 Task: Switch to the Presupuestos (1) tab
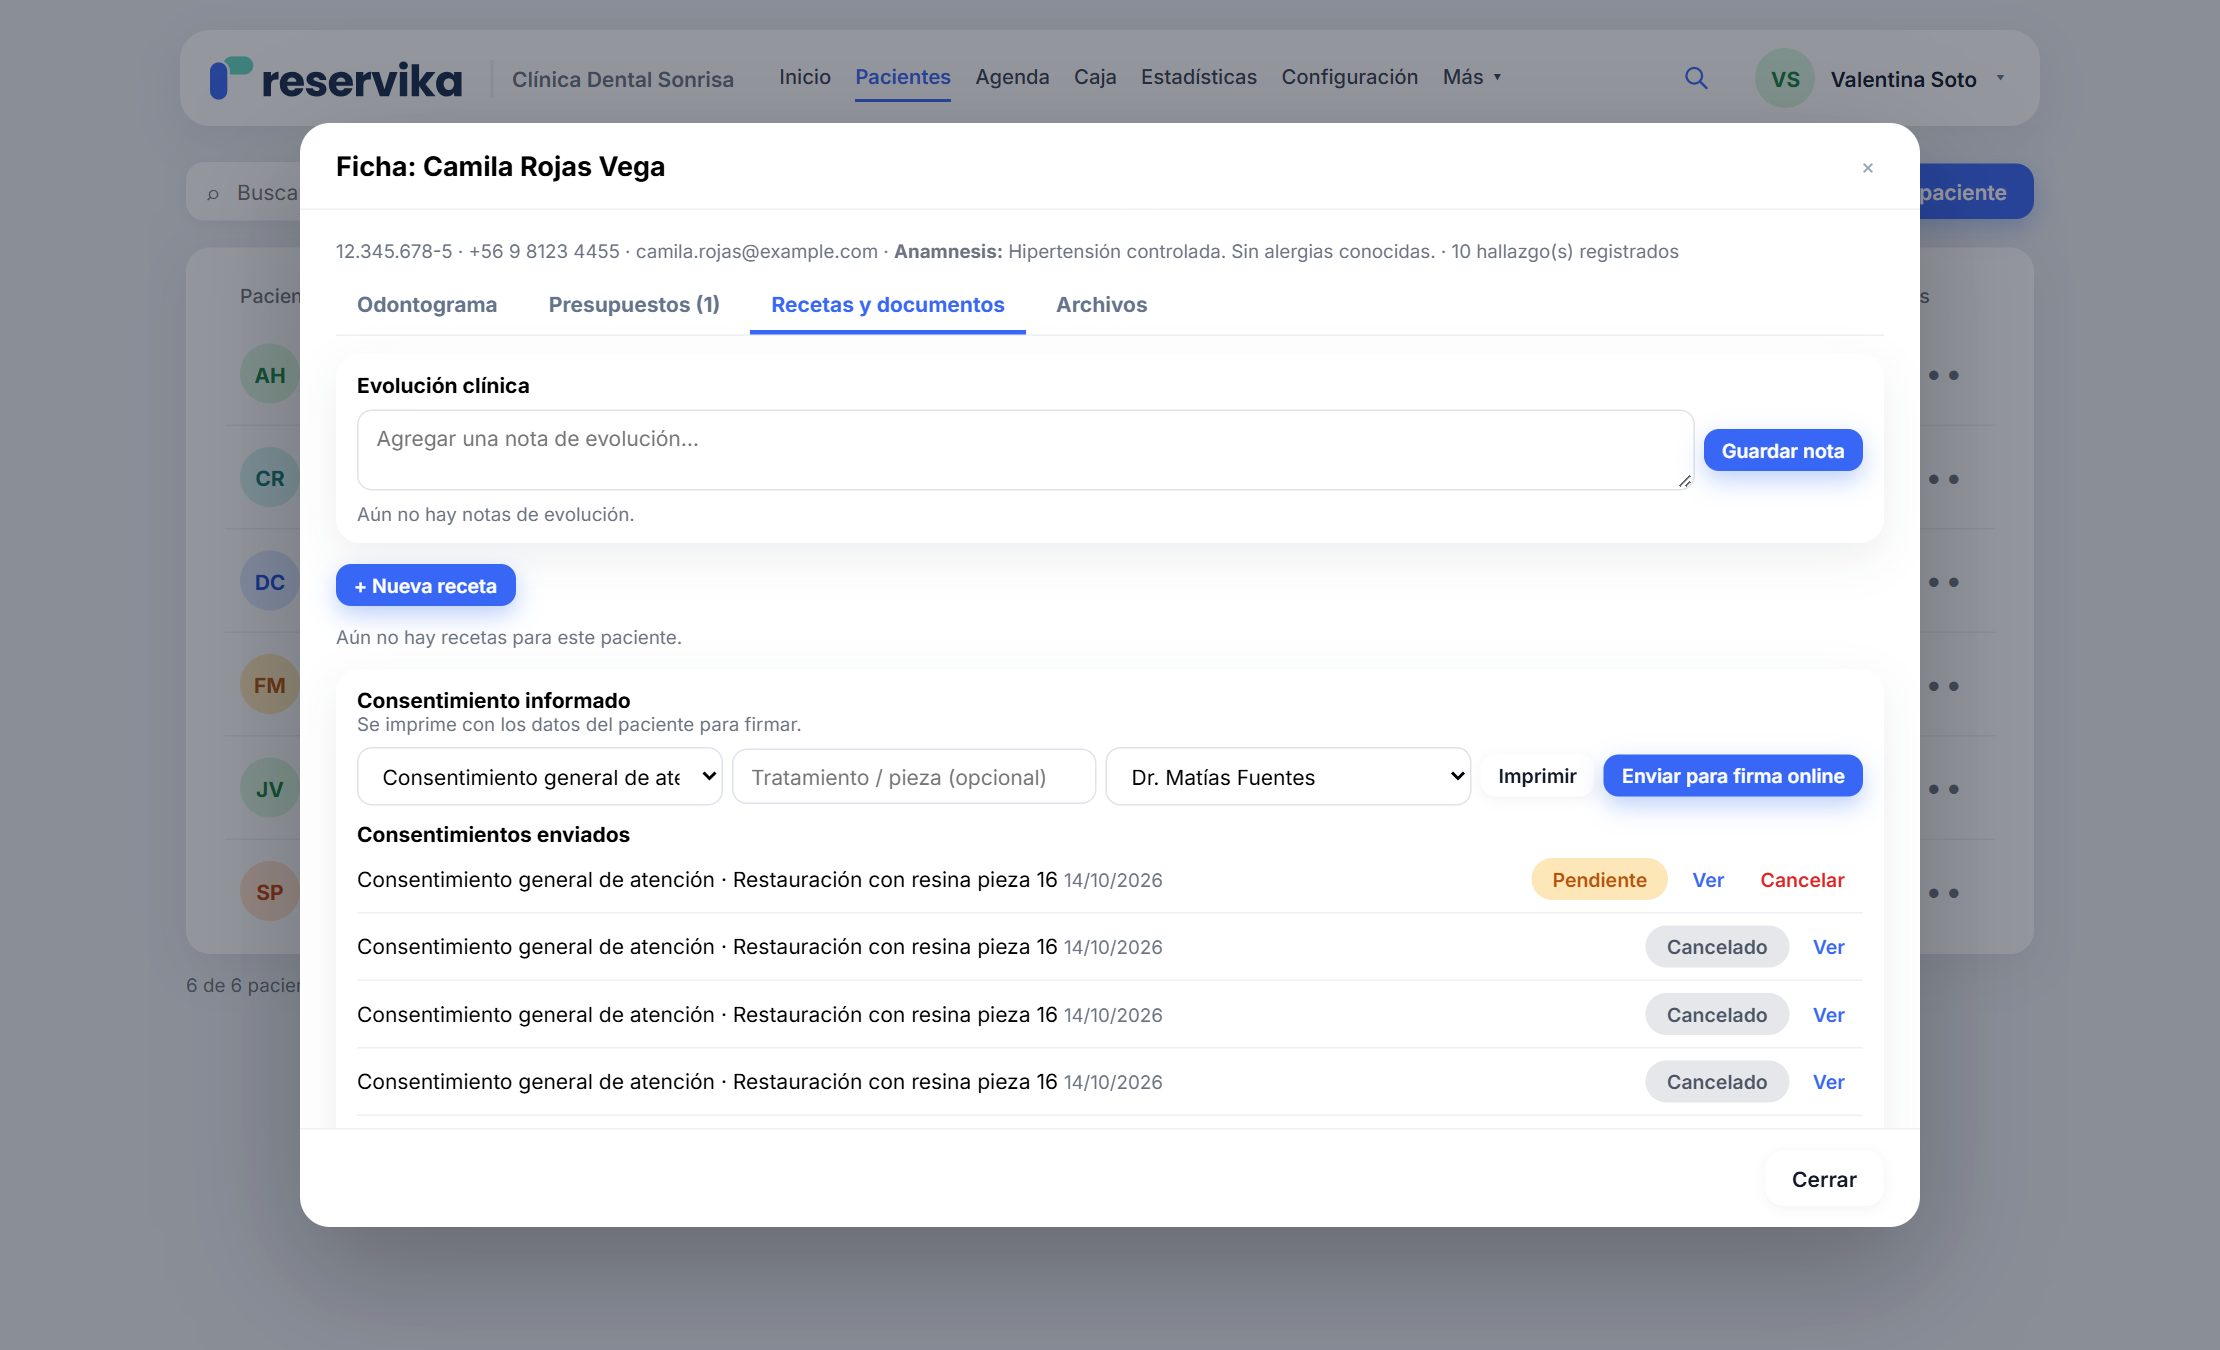[x=634, y=305]
